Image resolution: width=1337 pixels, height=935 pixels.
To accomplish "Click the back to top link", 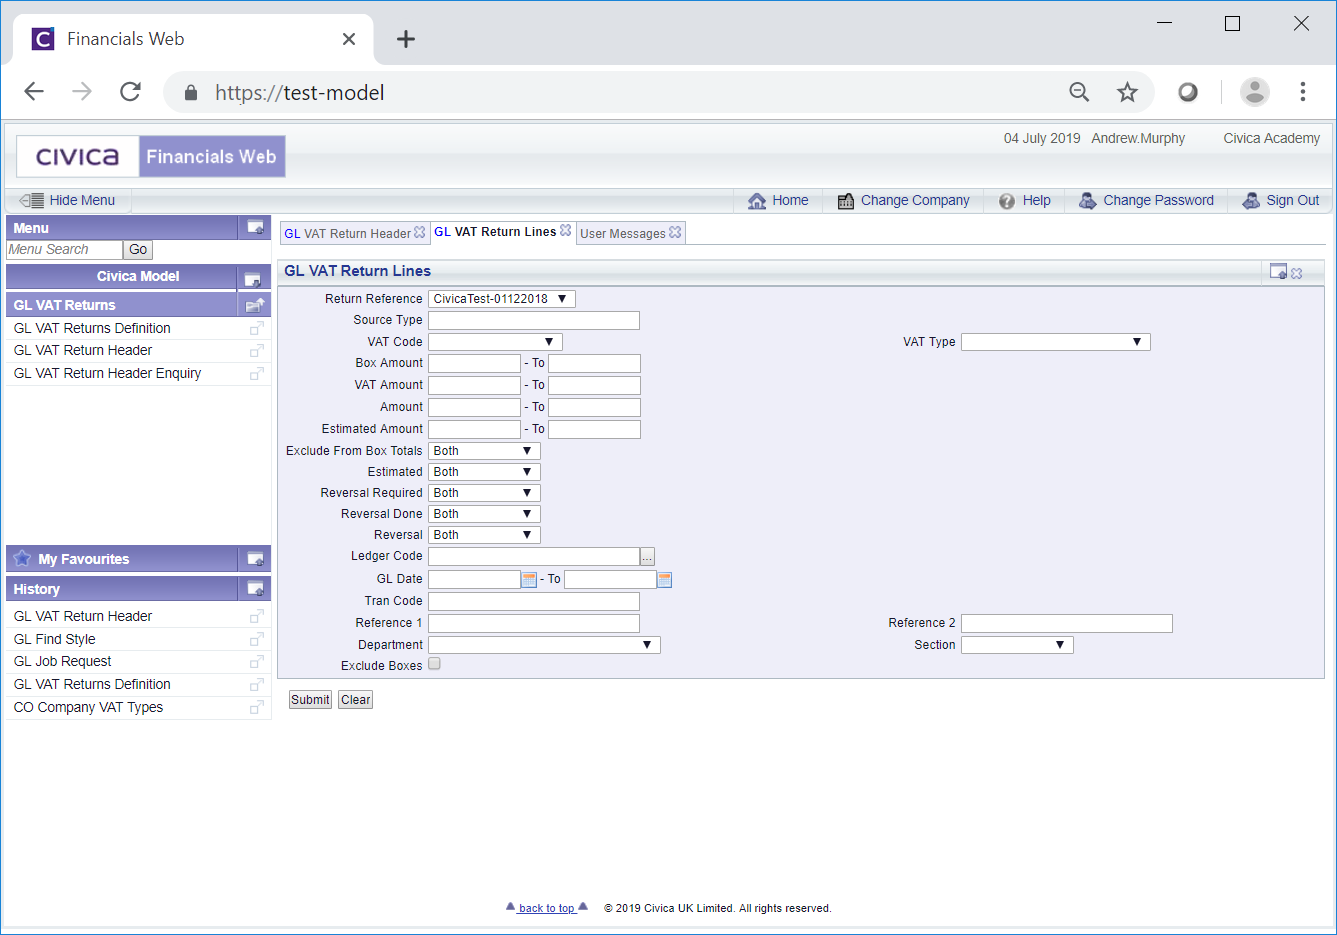I will (x=547, y=908).
